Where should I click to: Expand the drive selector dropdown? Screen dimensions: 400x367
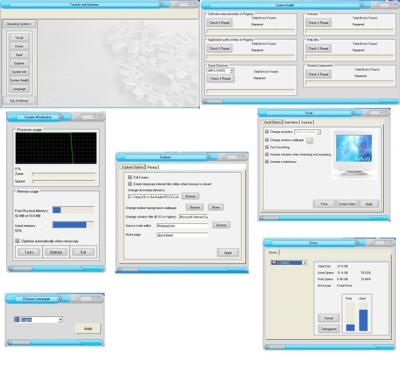click(x=304, y=263)
